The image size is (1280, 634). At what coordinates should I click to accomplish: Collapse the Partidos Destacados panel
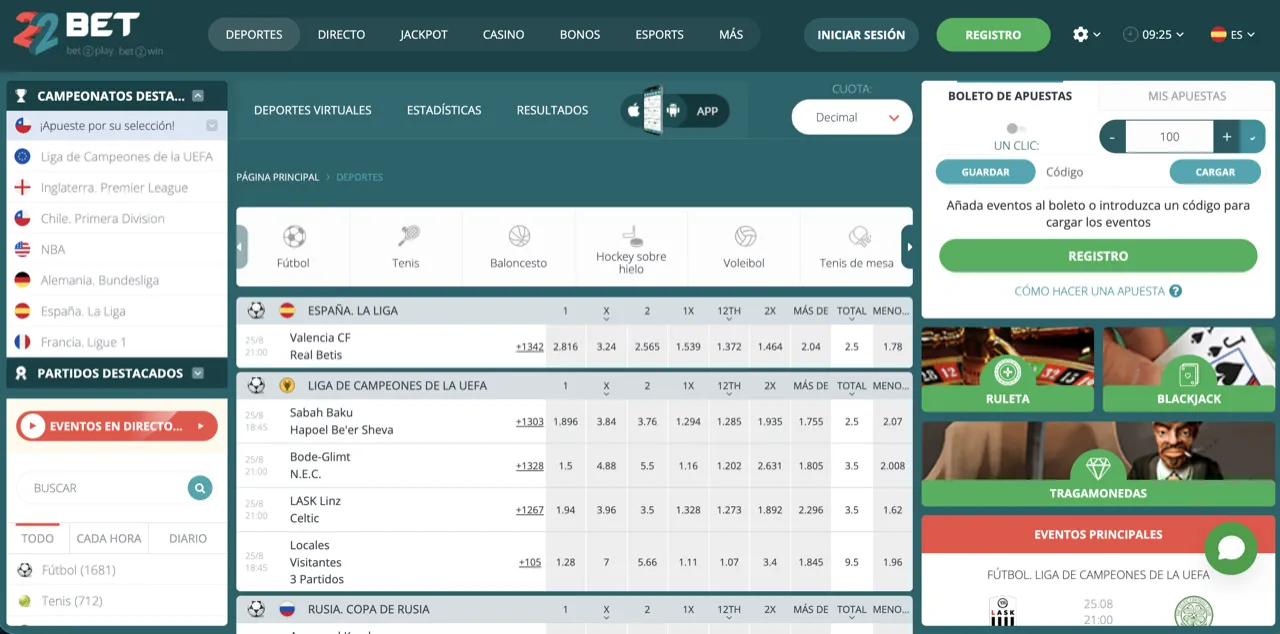(198, 373)
